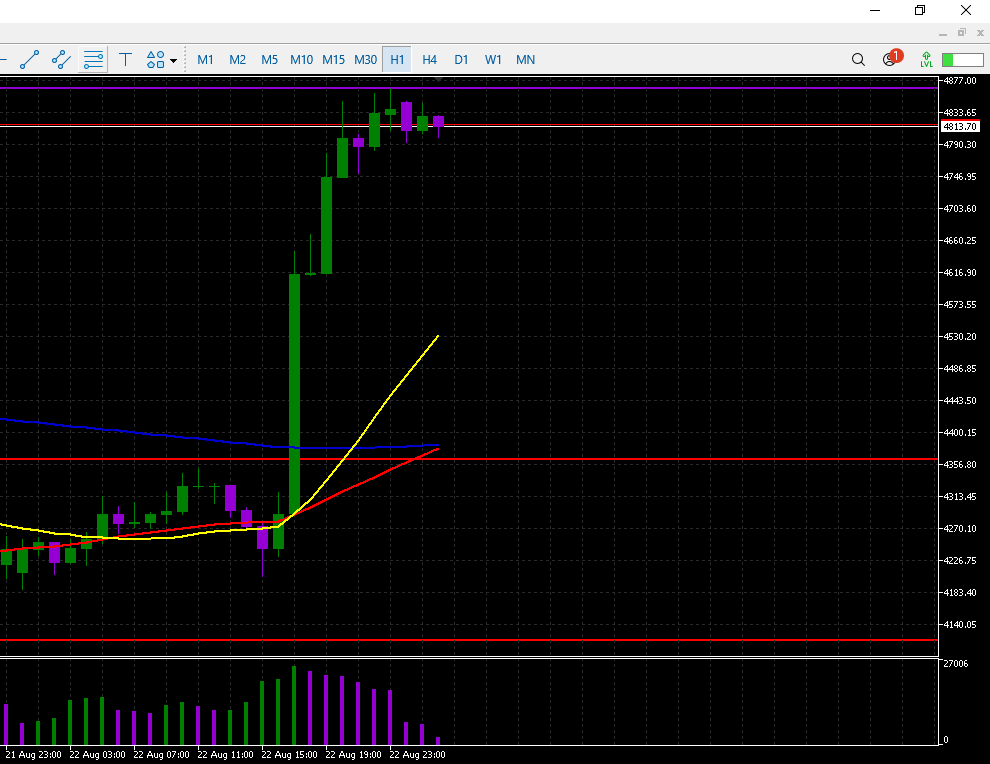Screen dimensions: 990x764
Task: Click the LVL signal icon
Action: [x=926, y=59]
